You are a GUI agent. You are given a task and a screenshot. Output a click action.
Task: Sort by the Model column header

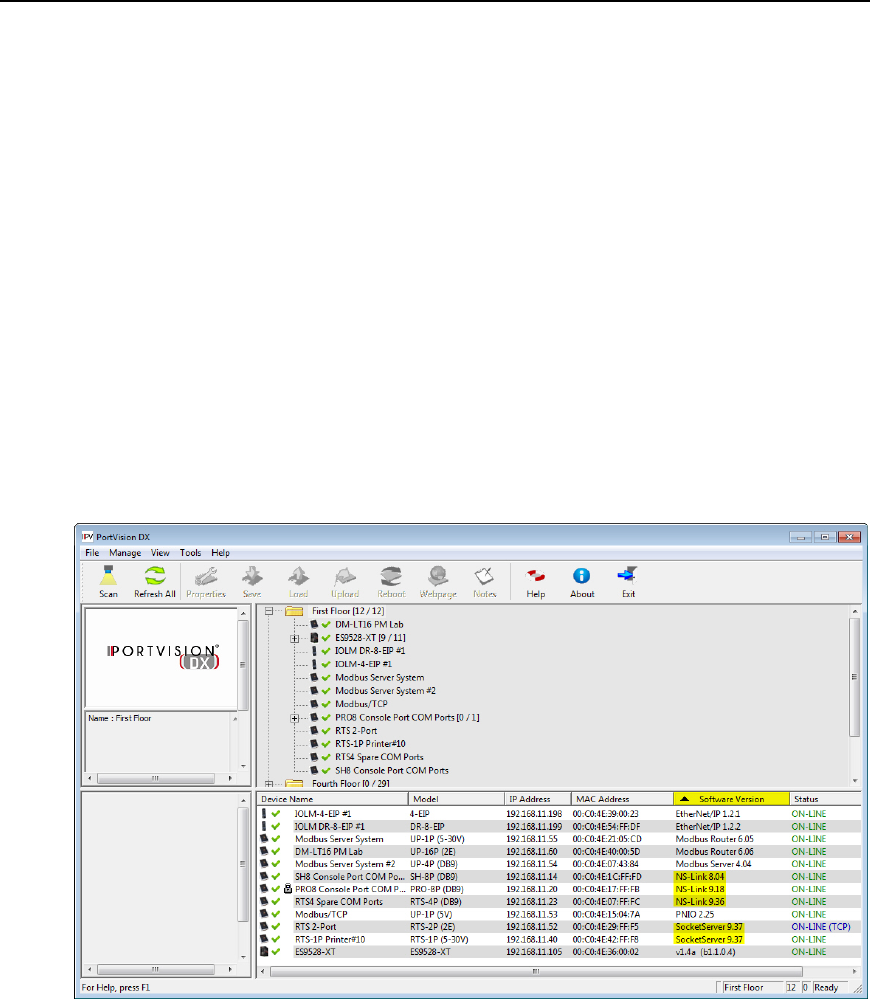[456, 799]
